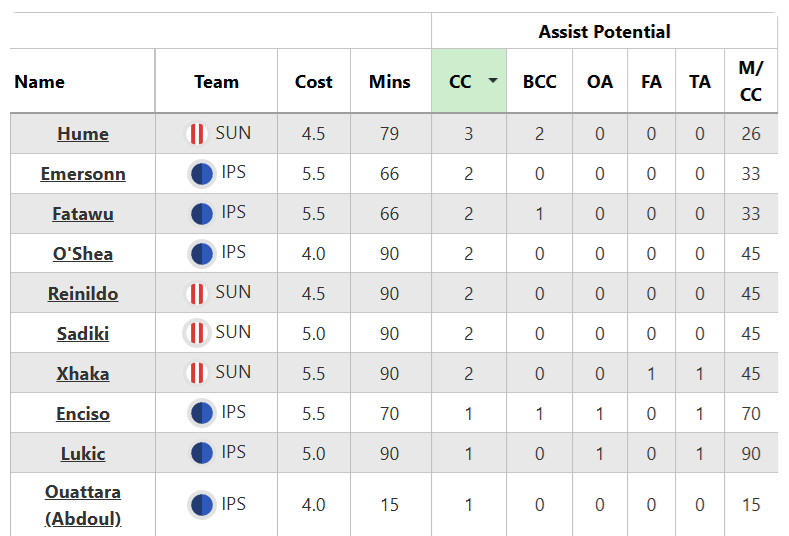Viewport: 789px width, 536px height.
Task: Click Sunderland badge icon in Hume row
Action: tap(197, 134)
